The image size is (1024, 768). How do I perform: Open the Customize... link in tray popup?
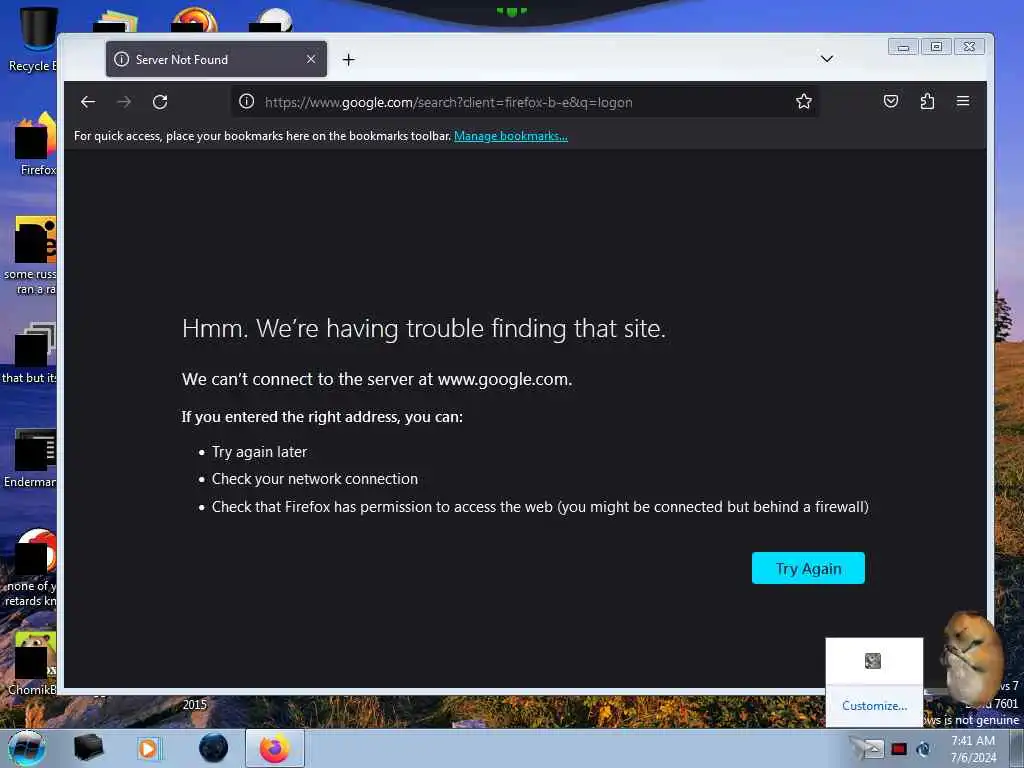click(x=874, y=705)
